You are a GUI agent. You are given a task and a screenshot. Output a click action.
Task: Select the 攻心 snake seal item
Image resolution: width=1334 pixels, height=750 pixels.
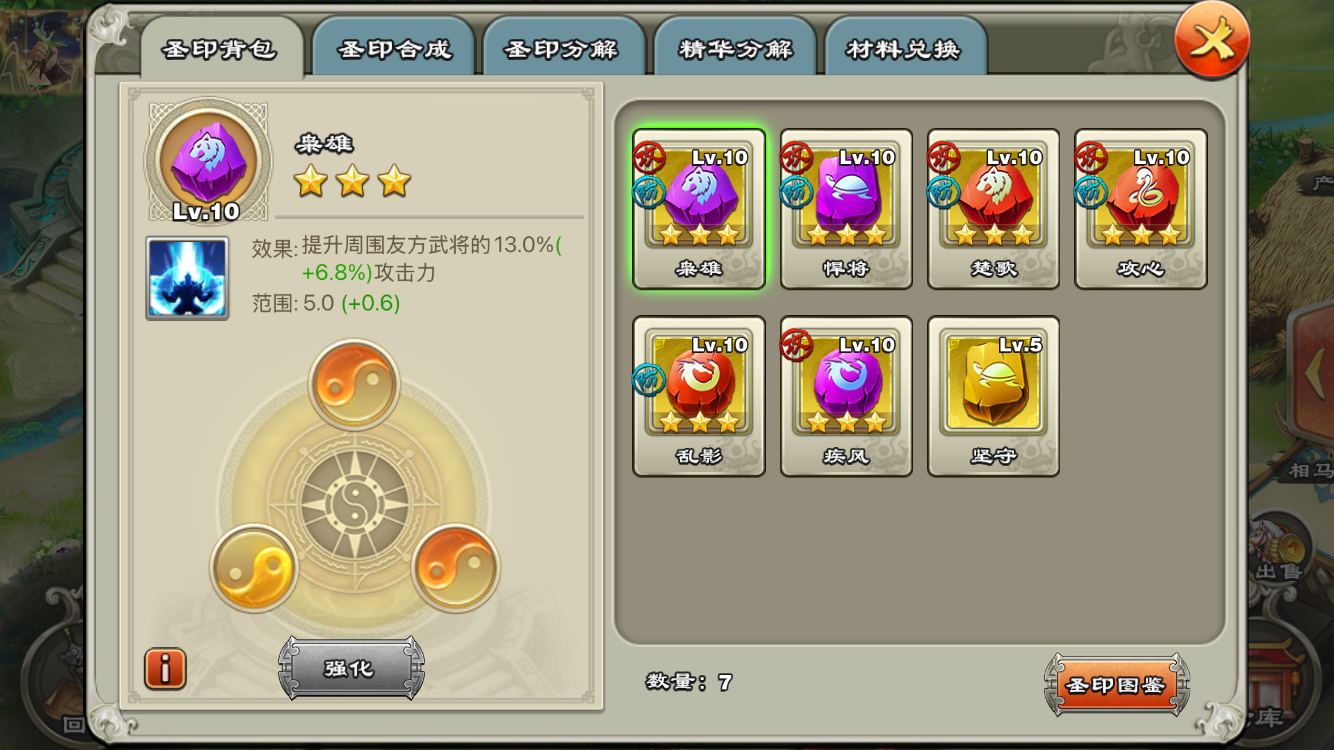1141,209
